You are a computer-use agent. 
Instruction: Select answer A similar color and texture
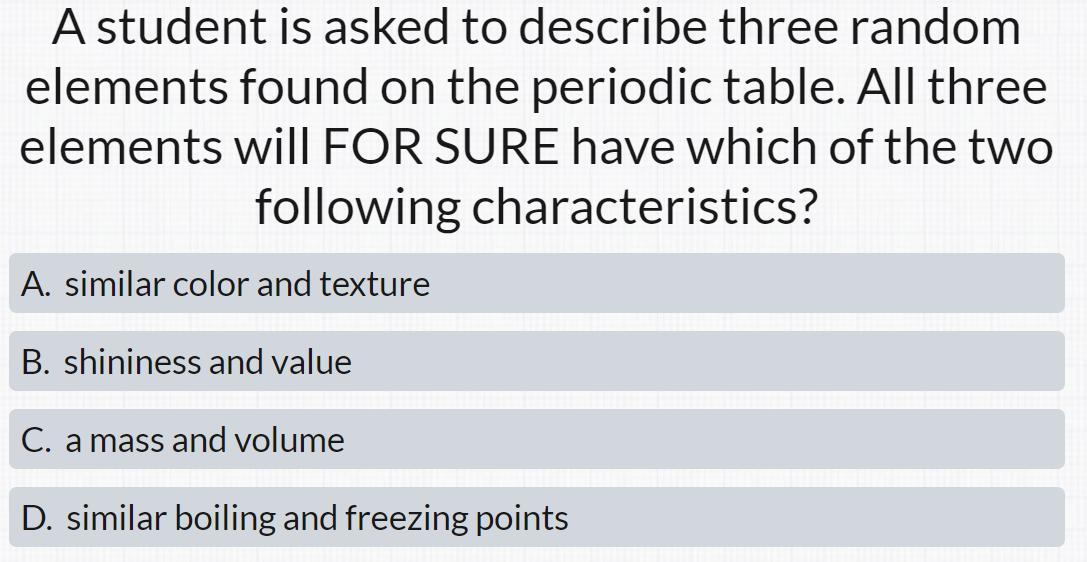tap(536, 284)
